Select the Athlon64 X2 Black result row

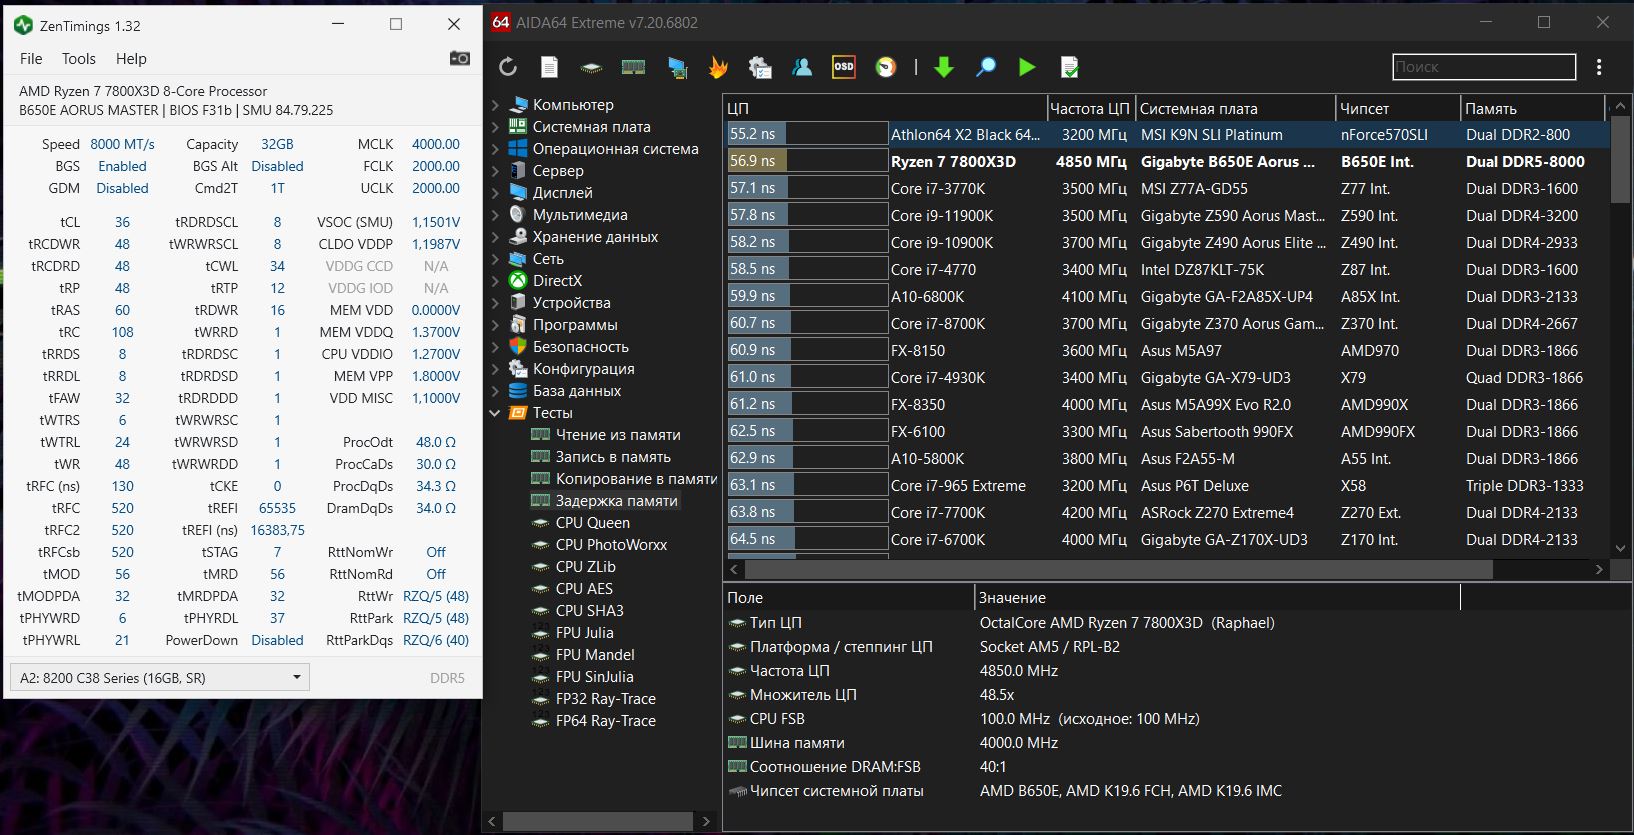pyautogui.click(x=1166, y=134)
